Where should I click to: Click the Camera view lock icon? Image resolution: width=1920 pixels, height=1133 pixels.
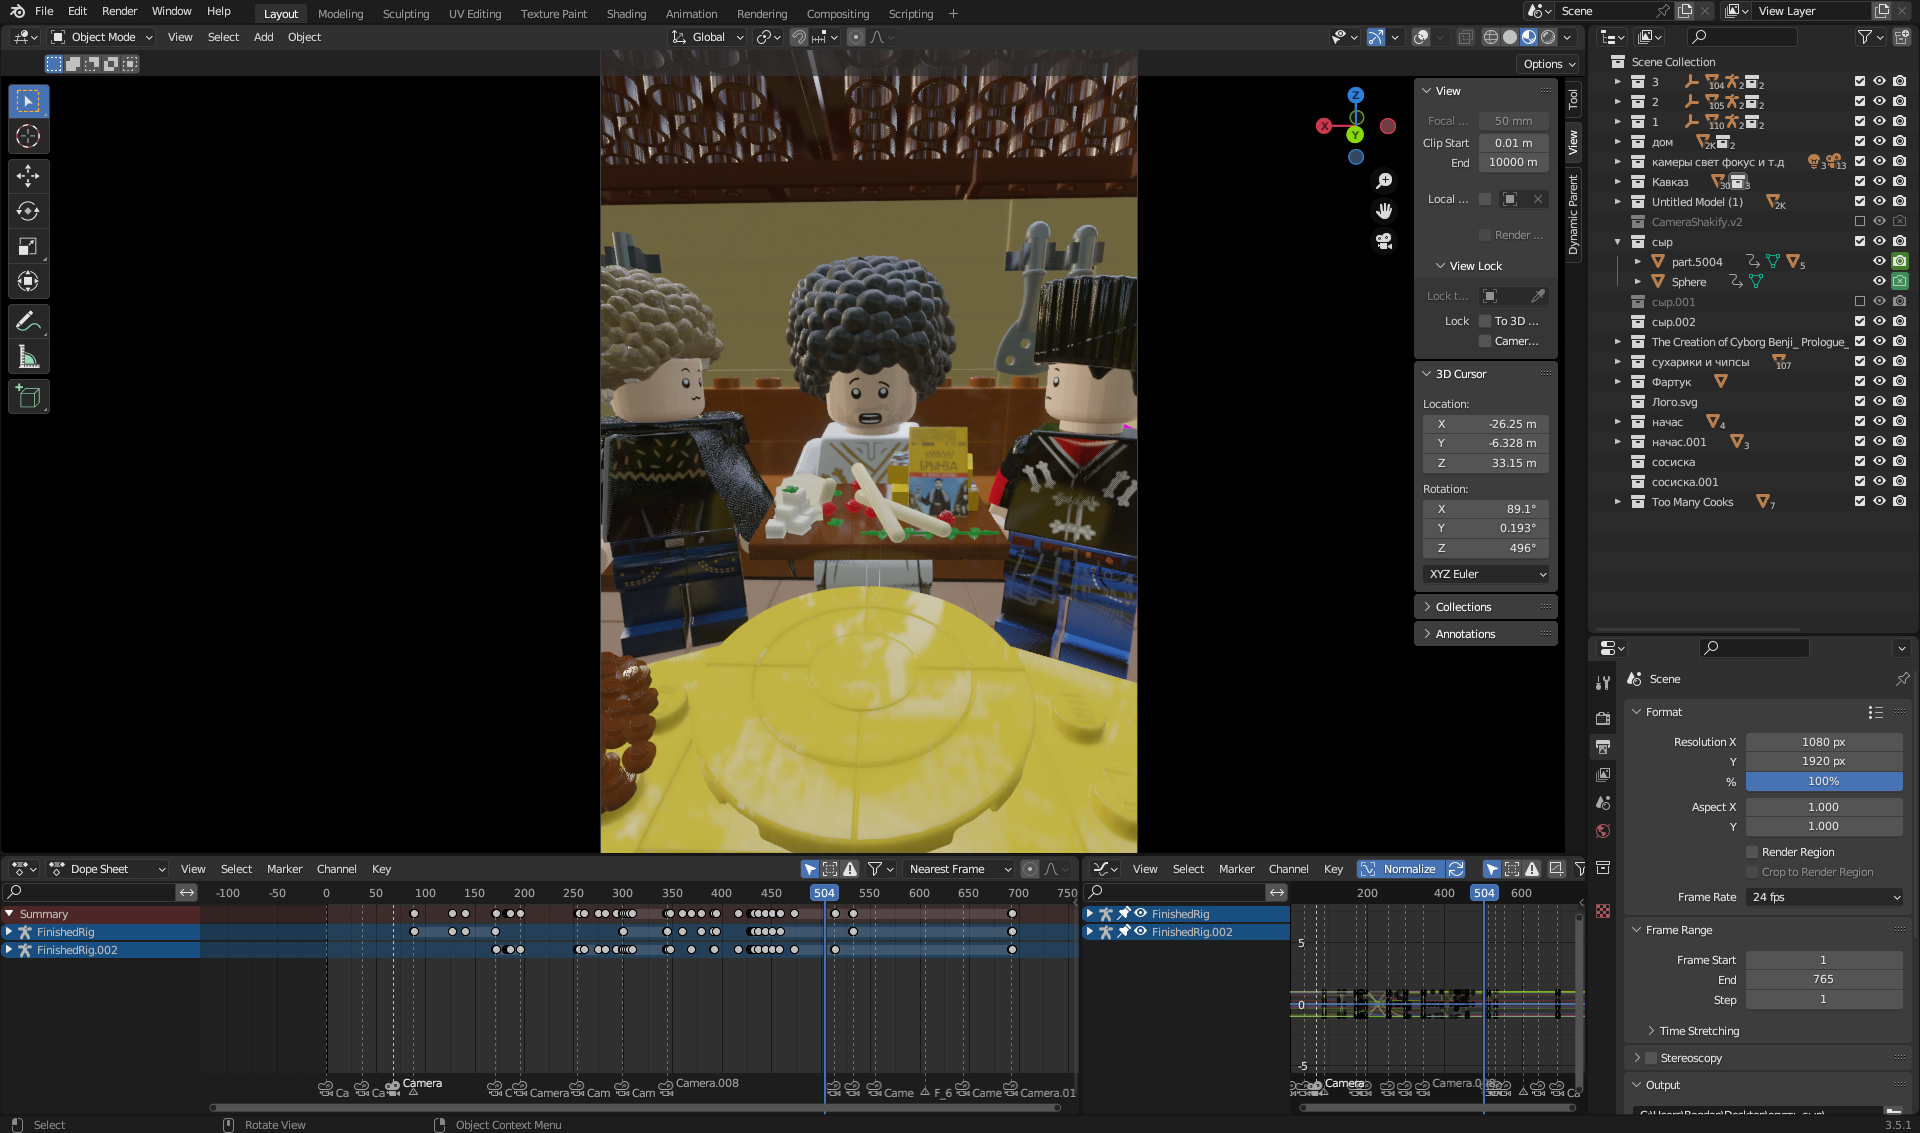point(1484,340)
